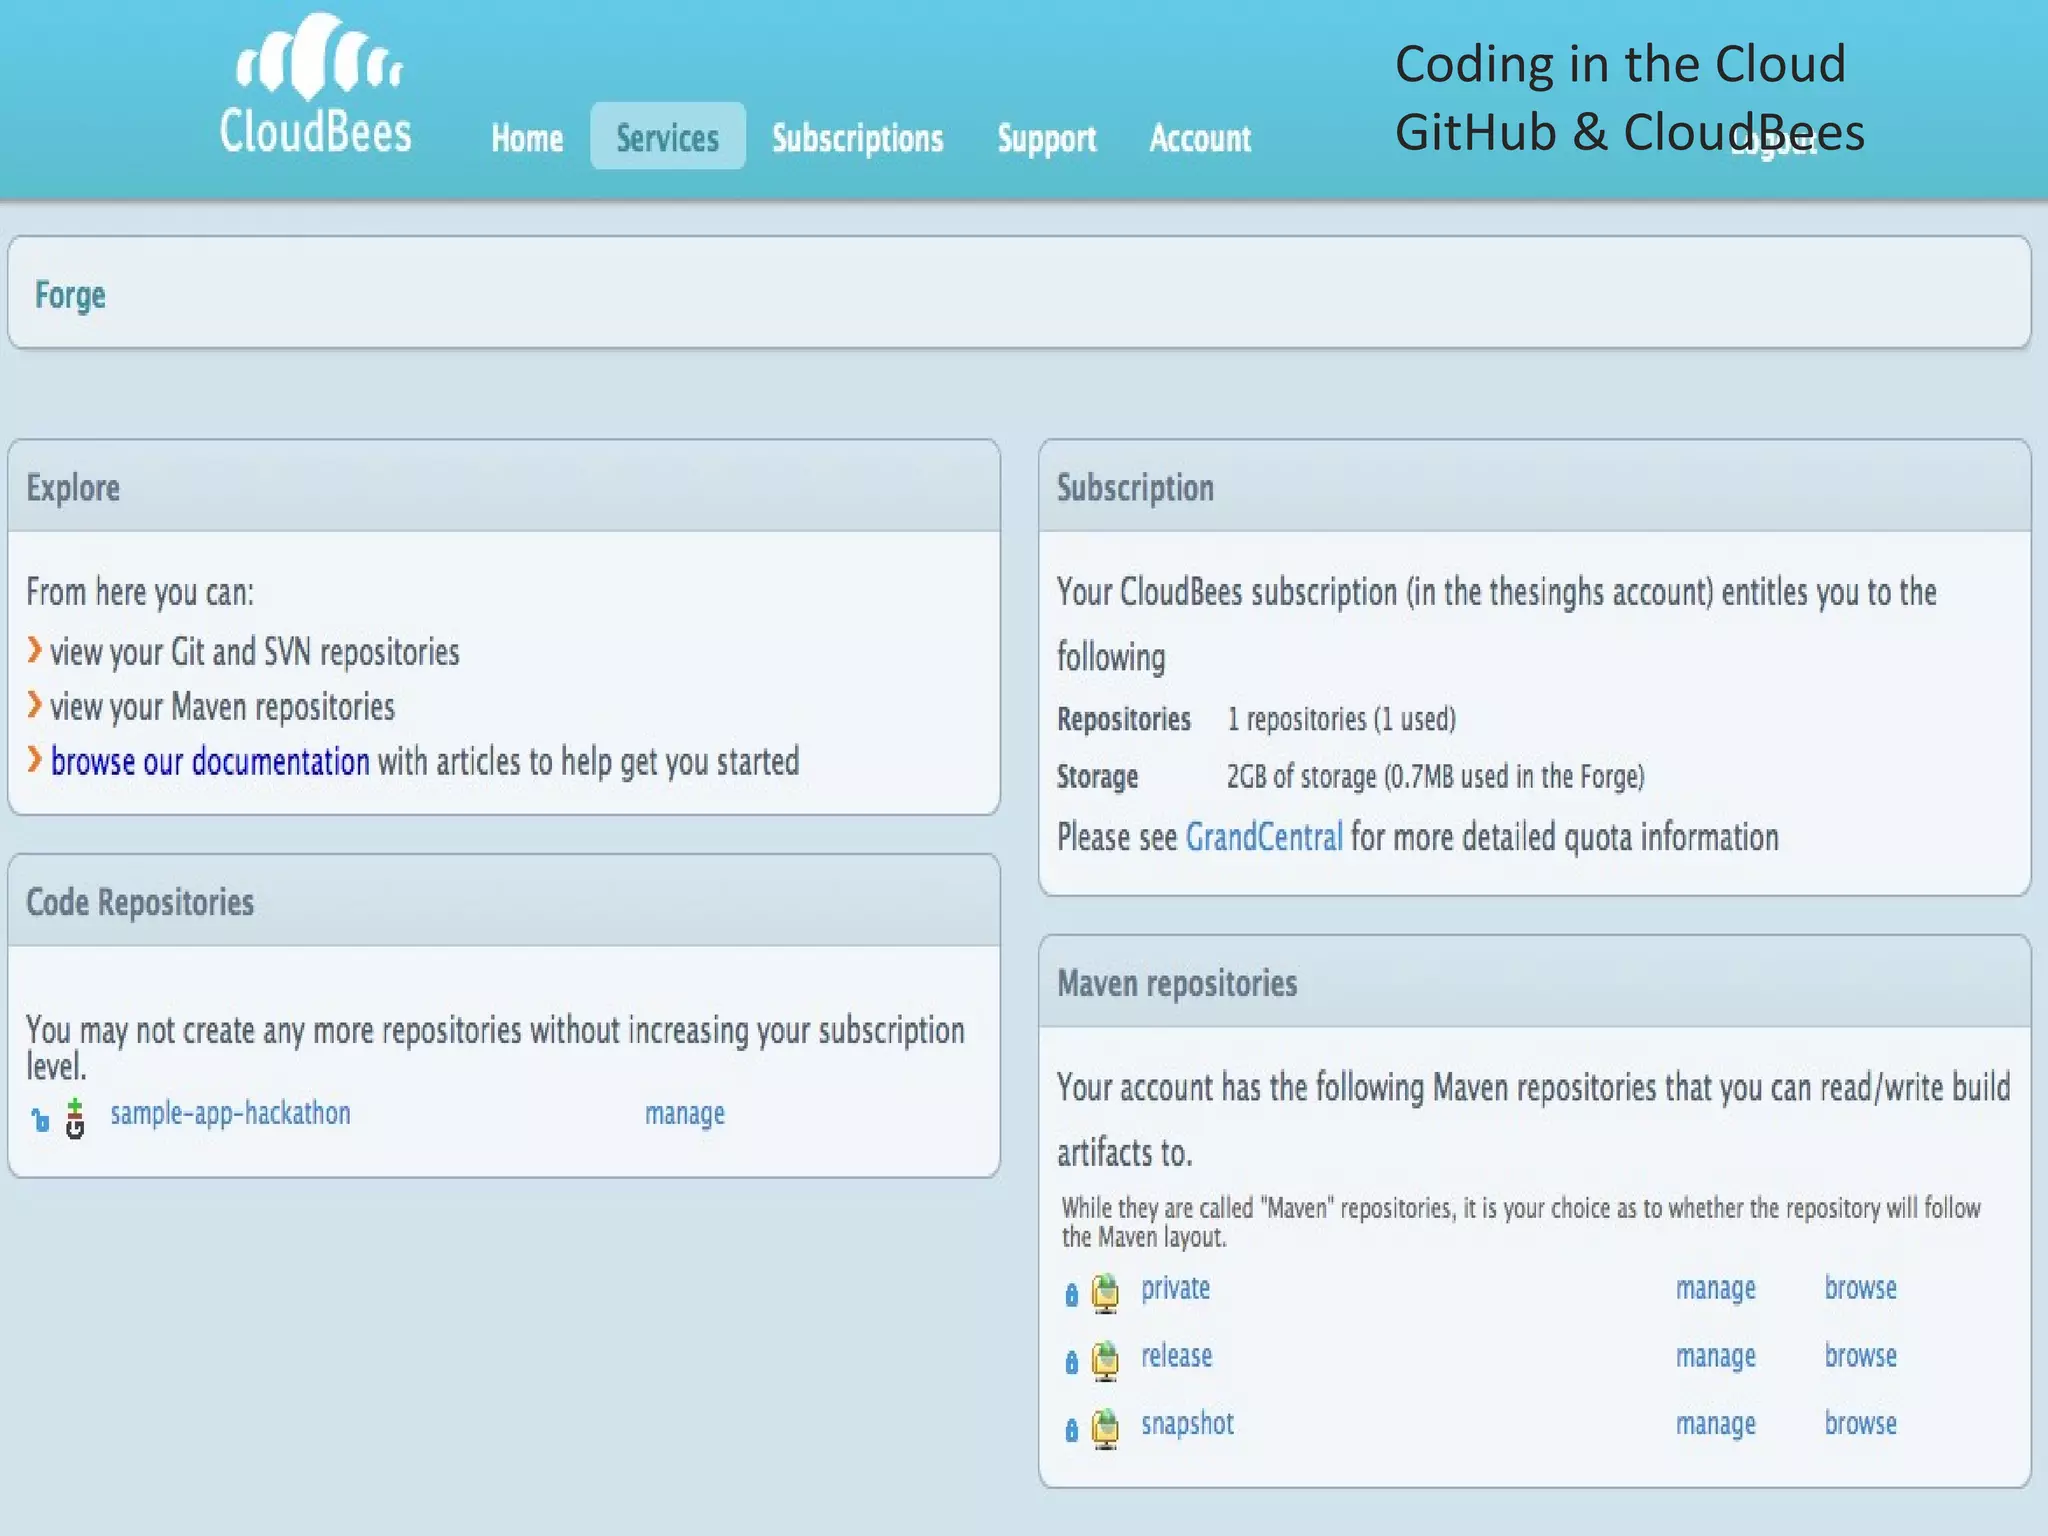Click the lock icon beside private

(1072, 1295)
